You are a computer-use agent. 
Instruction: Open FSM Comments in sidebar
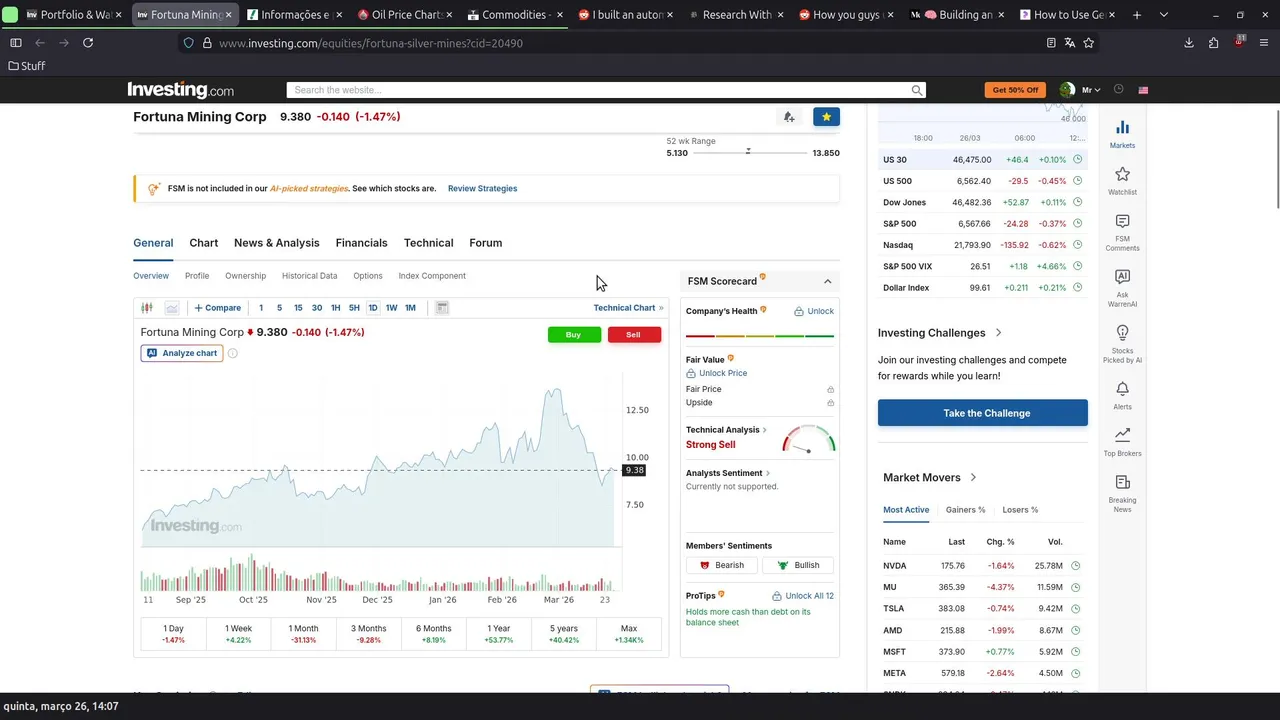point(1122,232)
